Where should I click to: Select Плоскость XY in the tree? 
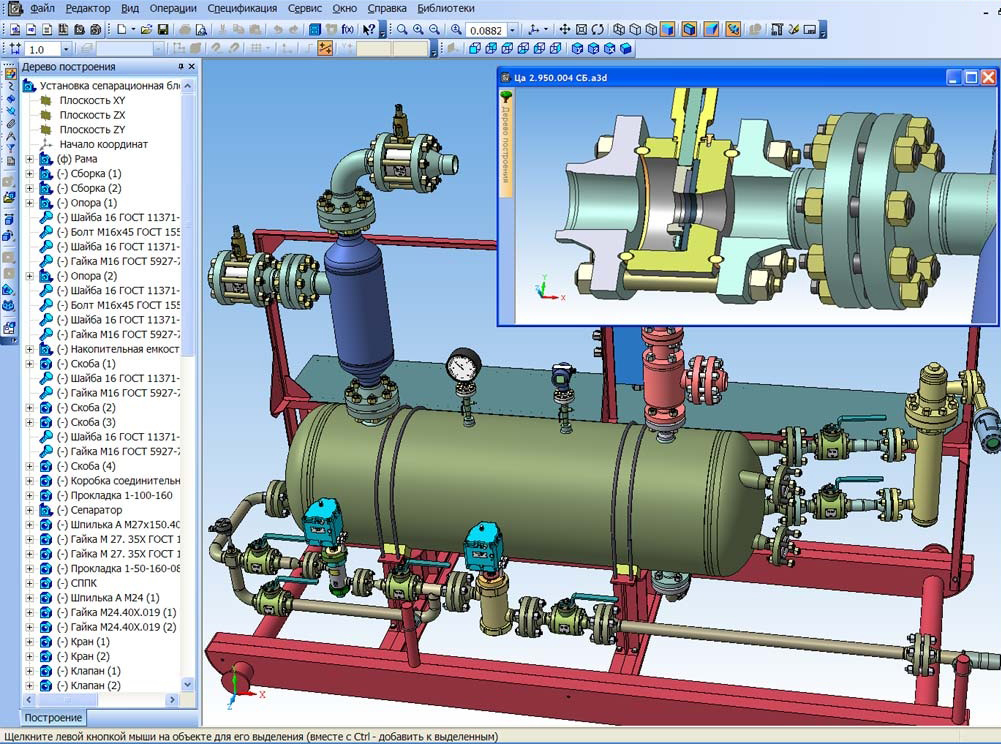(92, 101)
